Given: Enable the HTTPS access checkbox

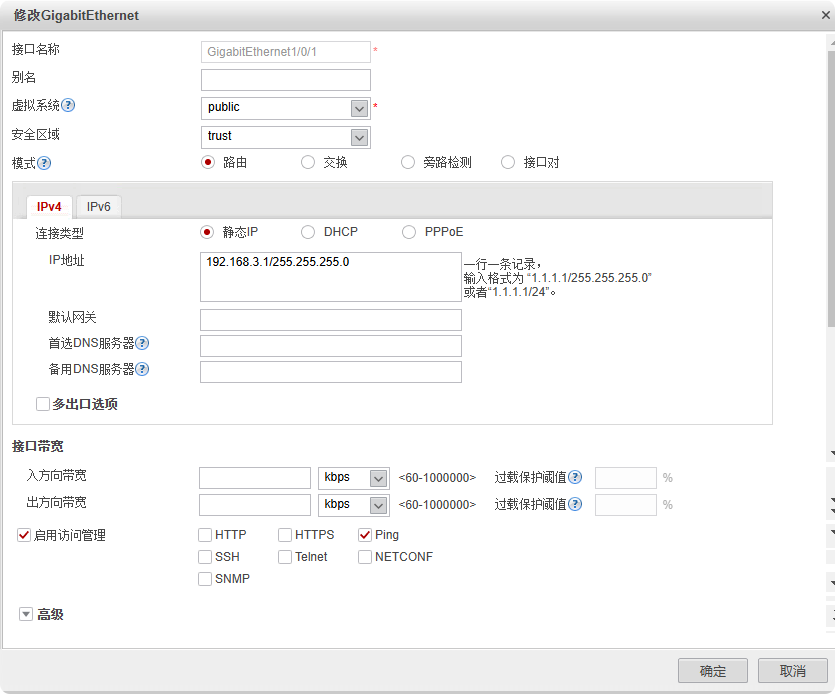Looking at the screenshot, I should coord(286,535).
